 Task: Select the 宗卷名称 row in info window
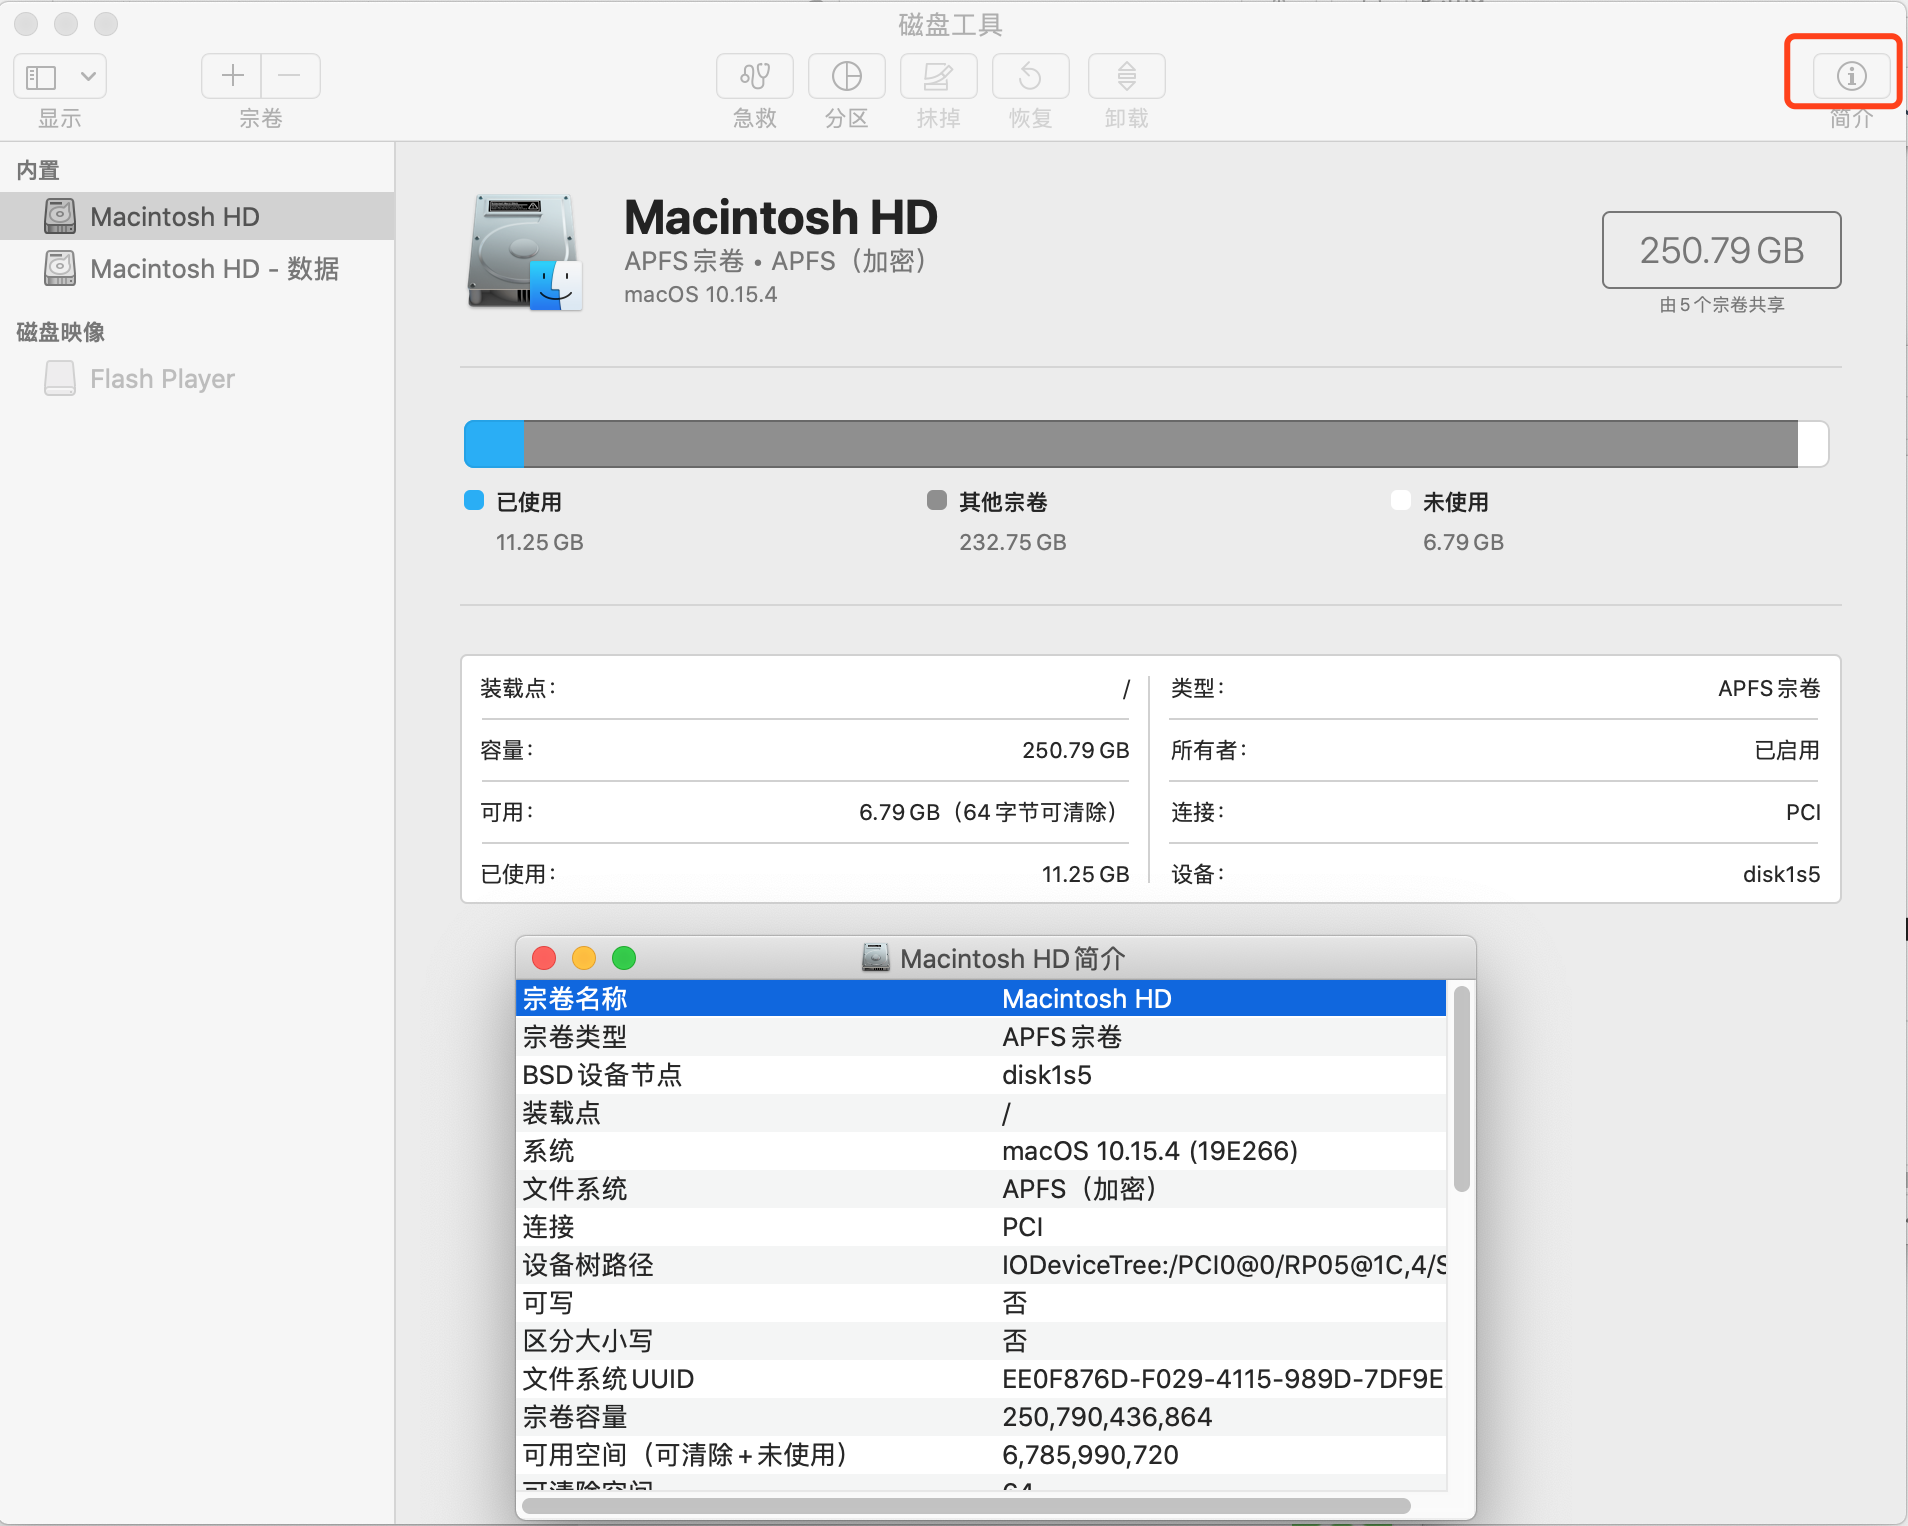[981, 998]
